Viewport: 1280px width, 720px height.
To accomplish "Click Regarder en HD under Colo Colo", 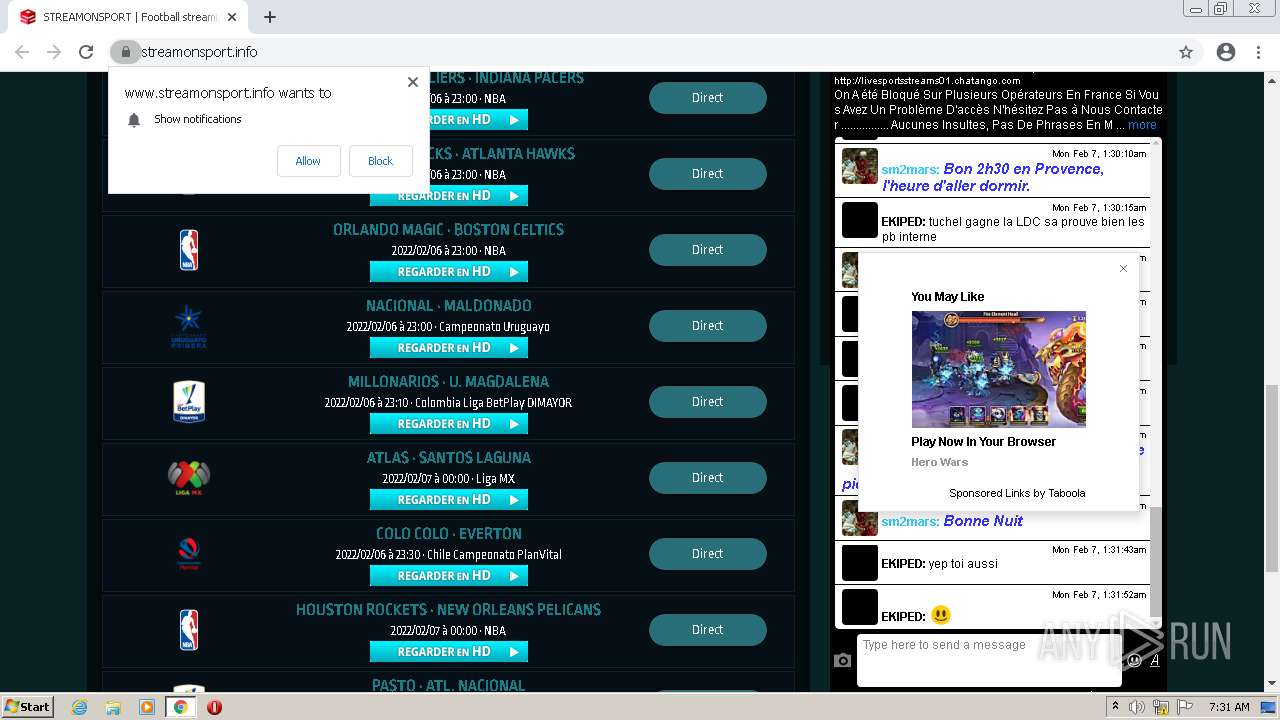I will 448,576.
